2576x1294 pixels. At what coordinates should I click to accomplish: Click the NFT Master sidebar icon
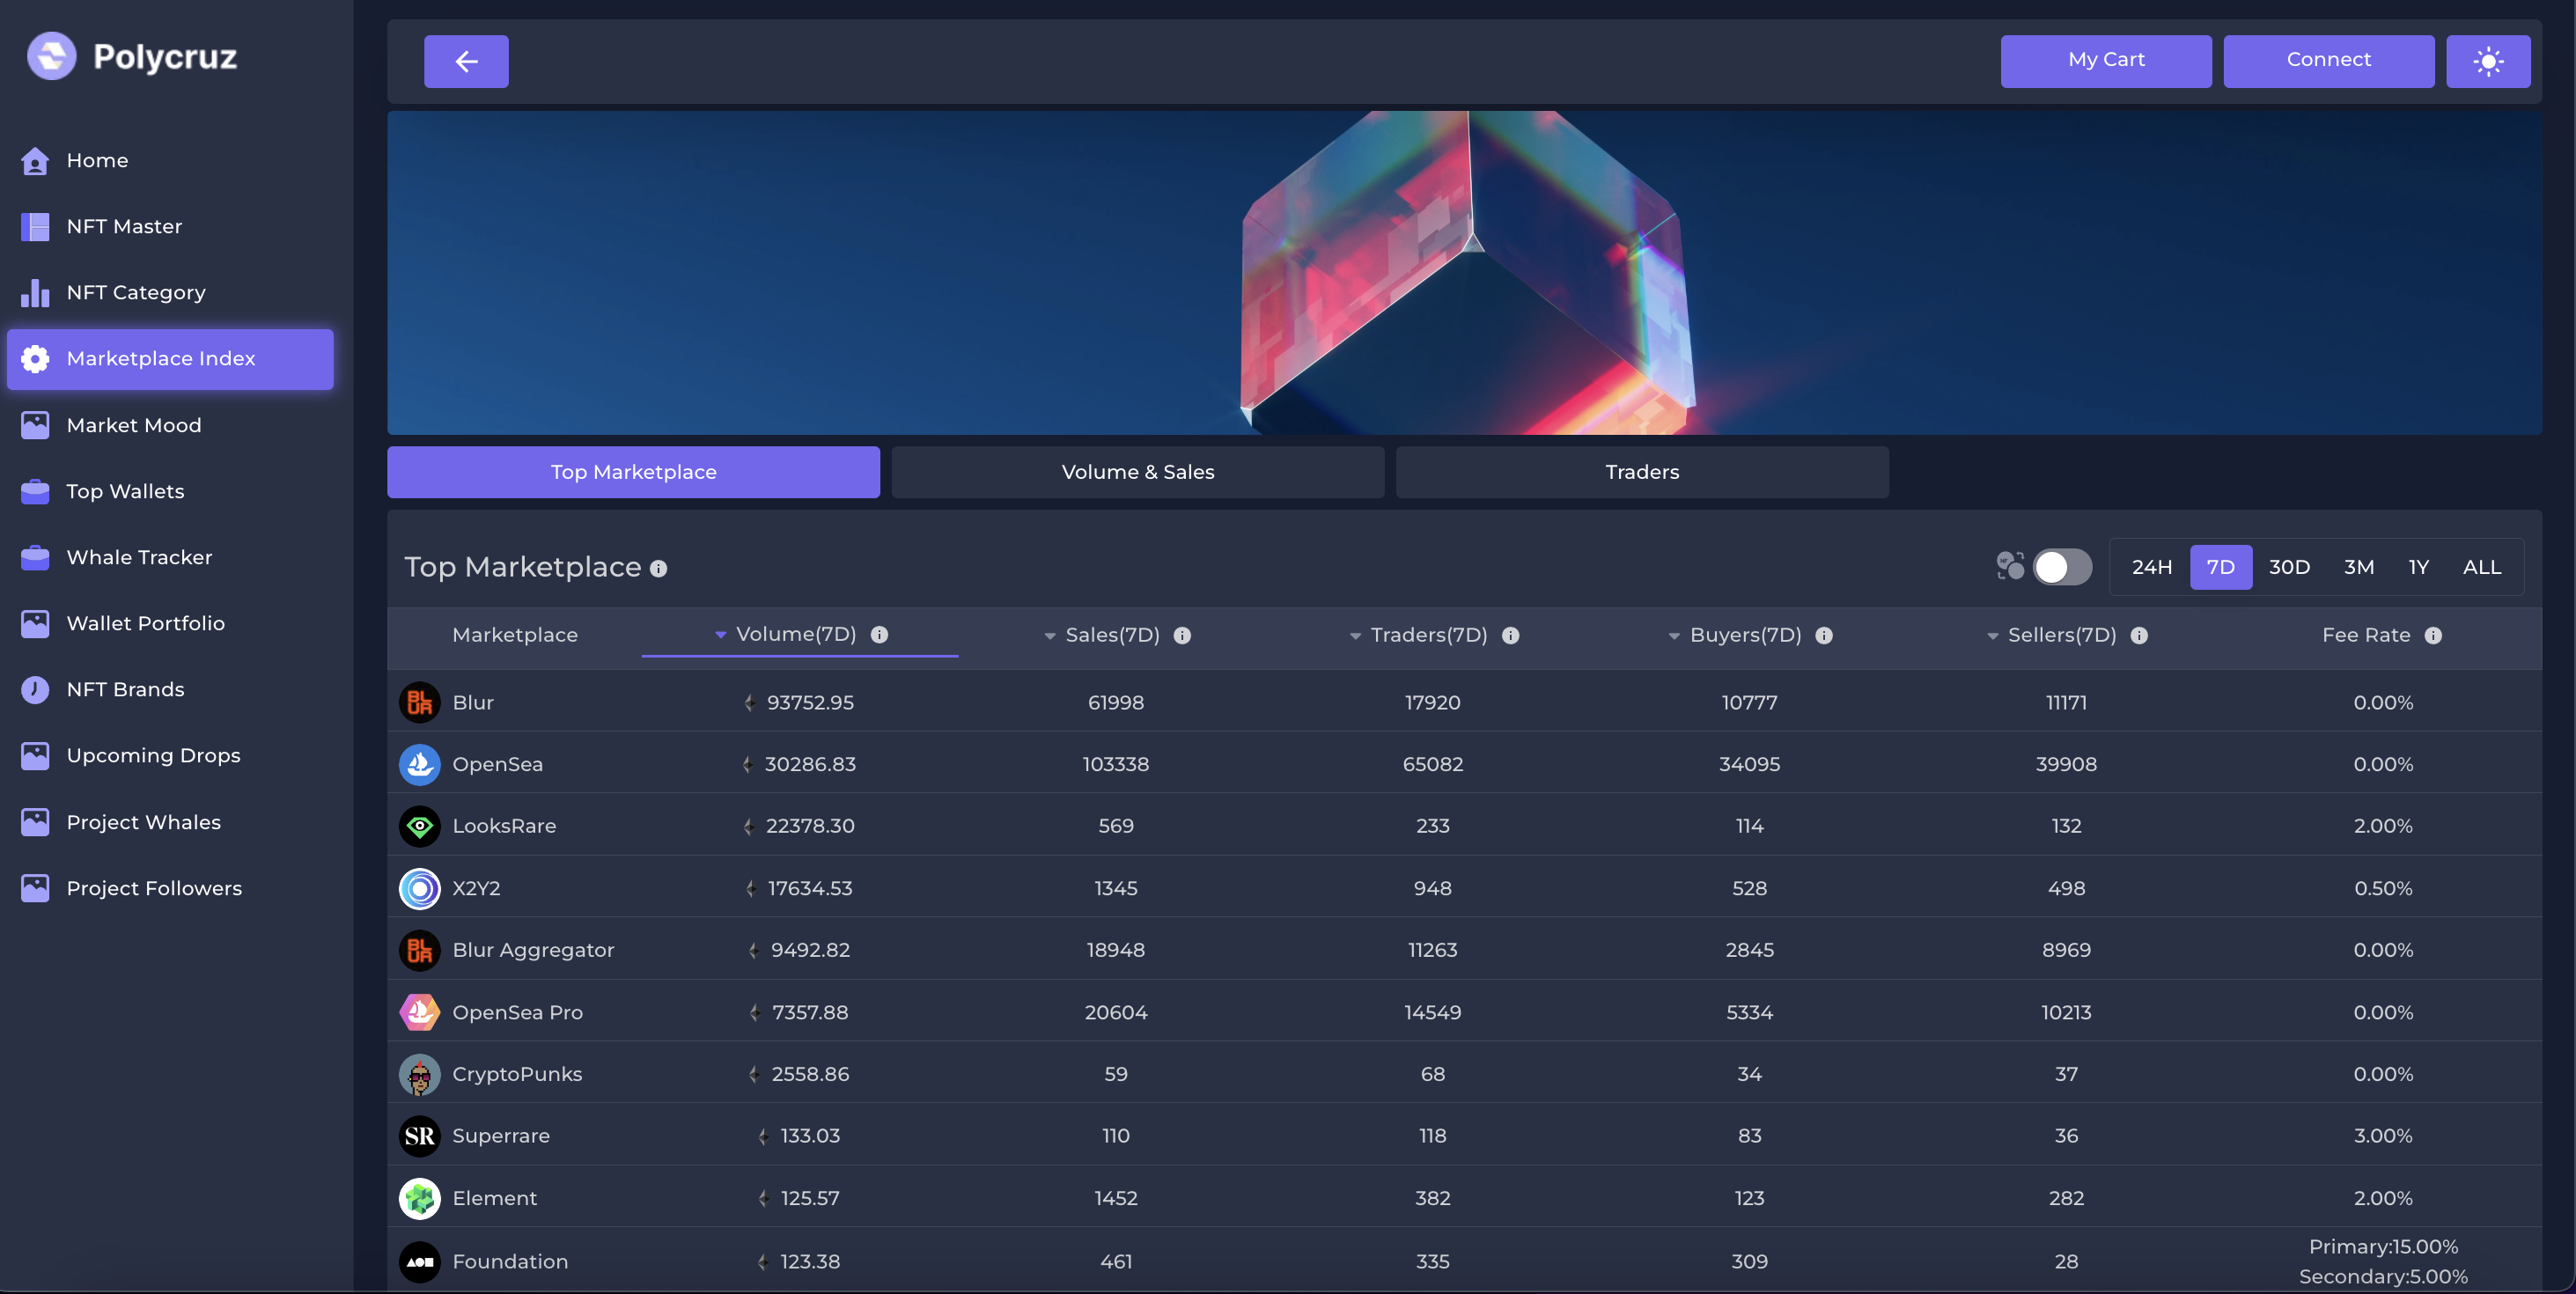pyautogui.click(x=35, y=227)
